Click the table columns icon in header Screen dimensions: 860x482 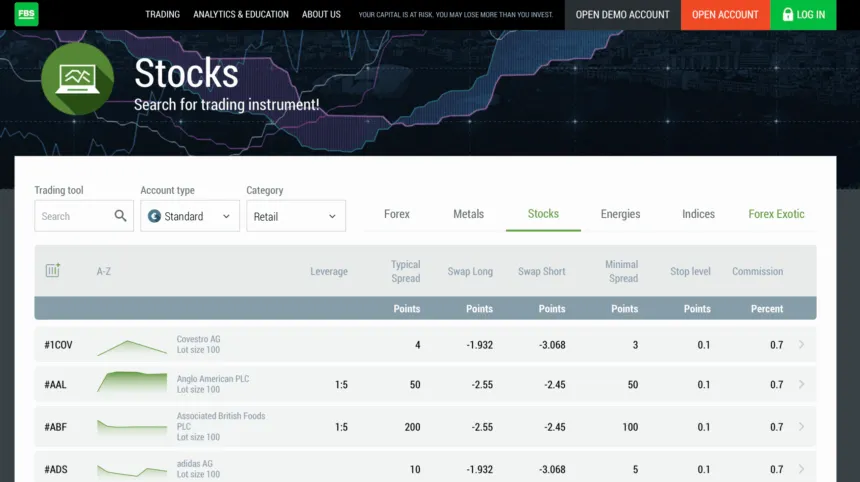[53, 271]
